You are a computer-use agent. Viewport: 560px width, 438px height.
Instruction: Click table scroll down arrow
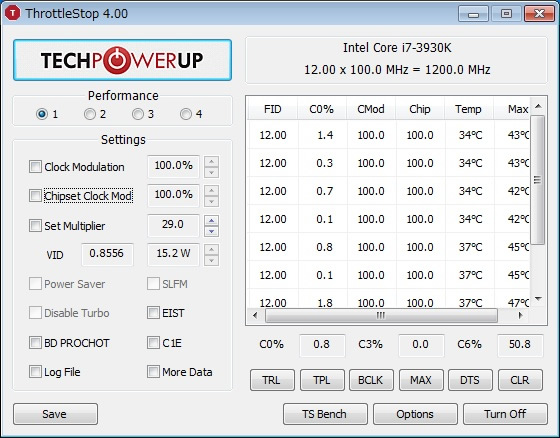tap(538, 299)
